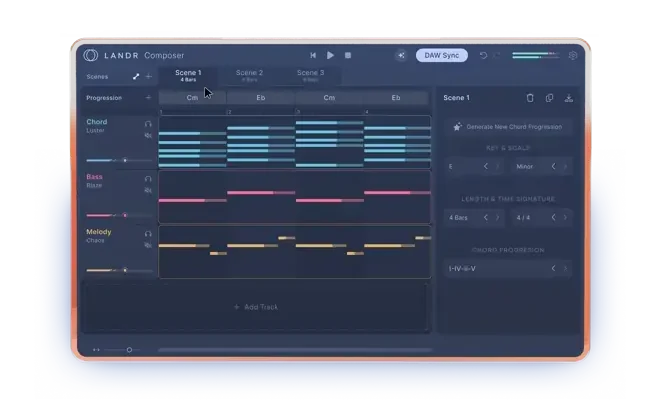
Task: Duplicate Scene 1 using the copy icon
Action: click(549, 98)
